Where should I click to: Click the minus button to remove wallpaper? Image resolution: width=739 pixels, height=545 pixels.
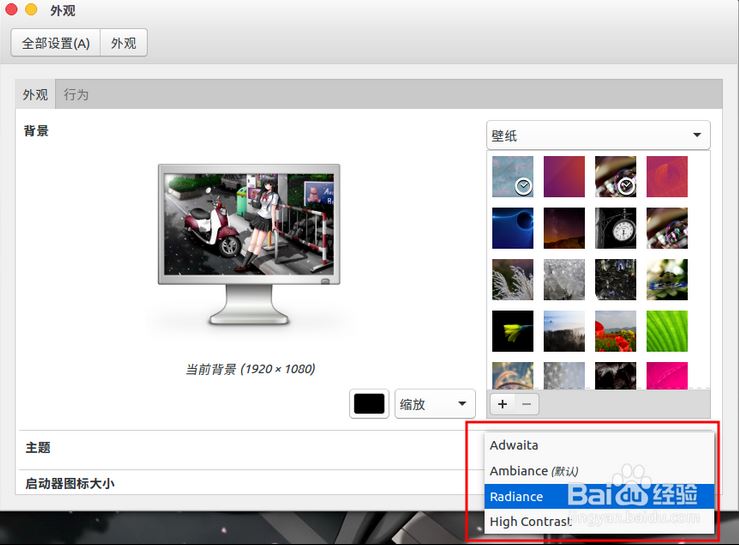(x=527, y=404)
